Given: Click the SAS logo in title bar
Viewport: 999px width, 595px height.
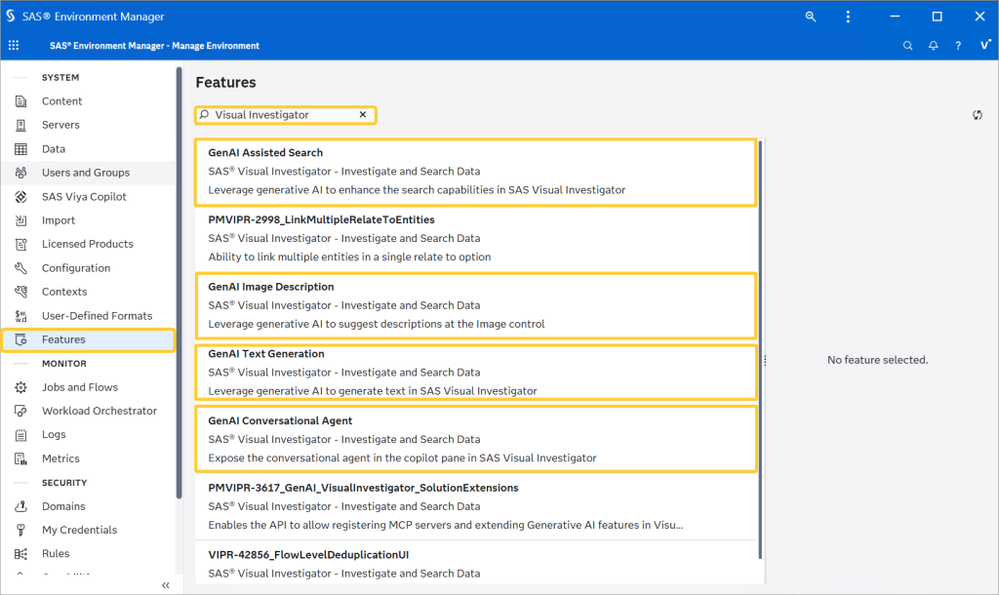Looking at the screenshot, I should [11, 16].
